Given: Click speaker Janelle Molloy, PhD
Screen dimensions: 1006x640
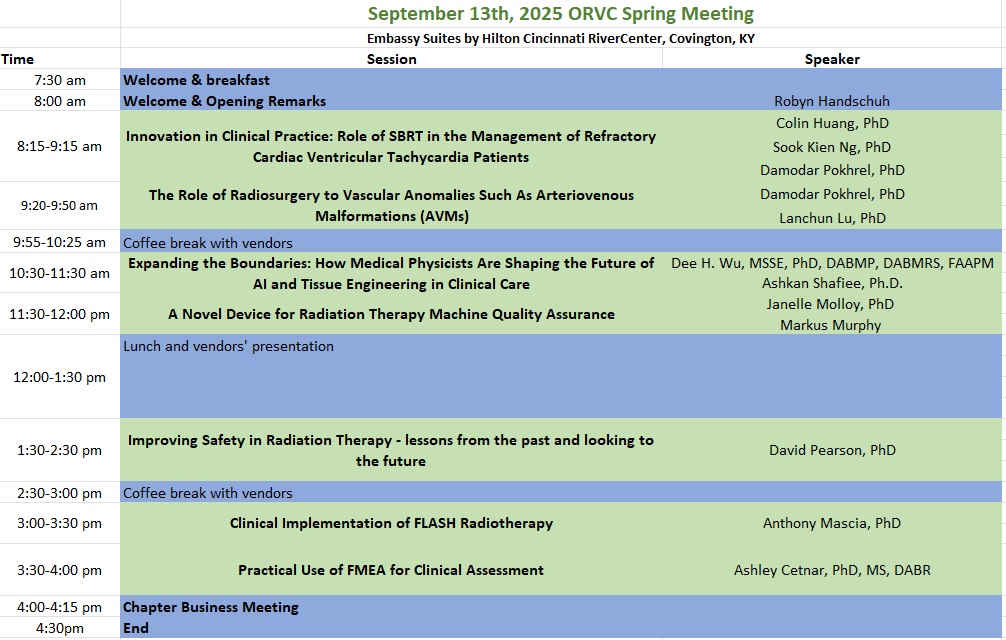Looking at the screenshot, I should pos(830,304).
